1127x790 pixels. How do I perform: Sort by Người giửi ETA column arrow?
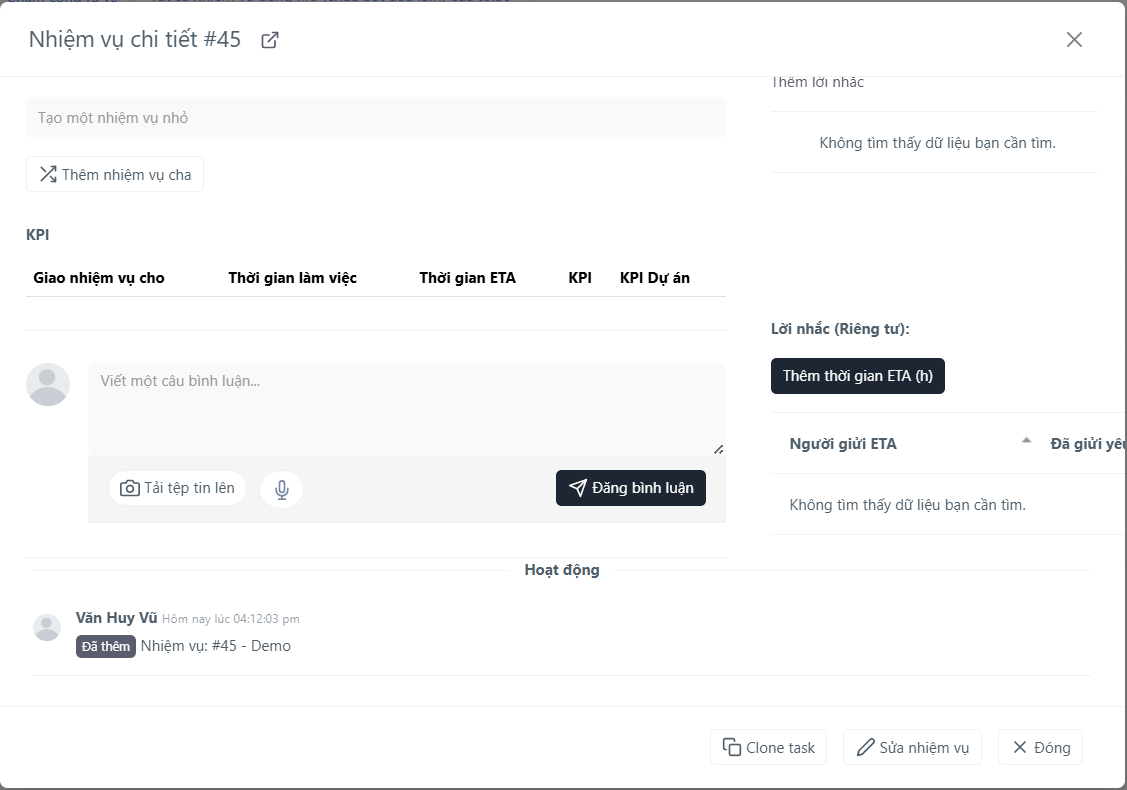[1026, 441]
